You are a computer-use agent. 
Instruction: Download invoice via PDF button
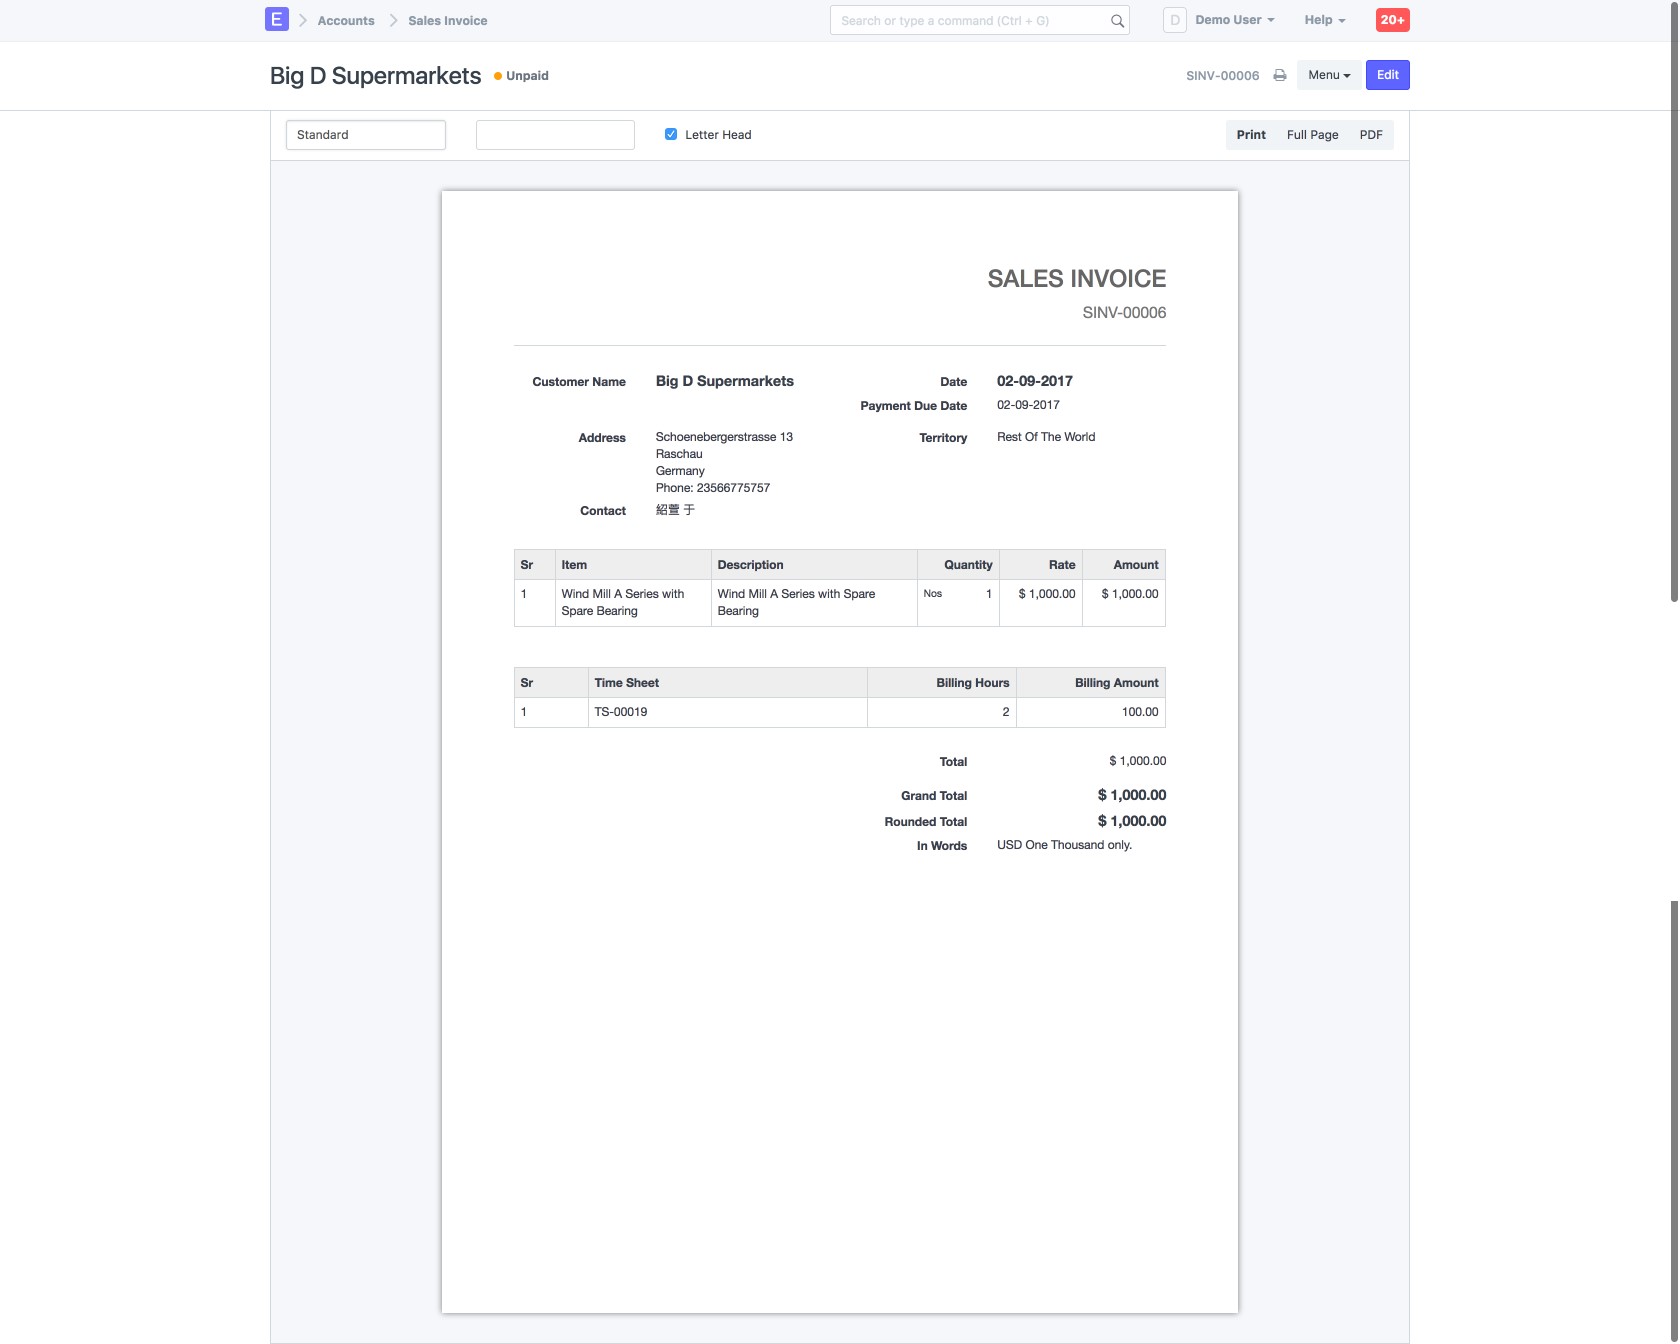tap(1370, 135)
